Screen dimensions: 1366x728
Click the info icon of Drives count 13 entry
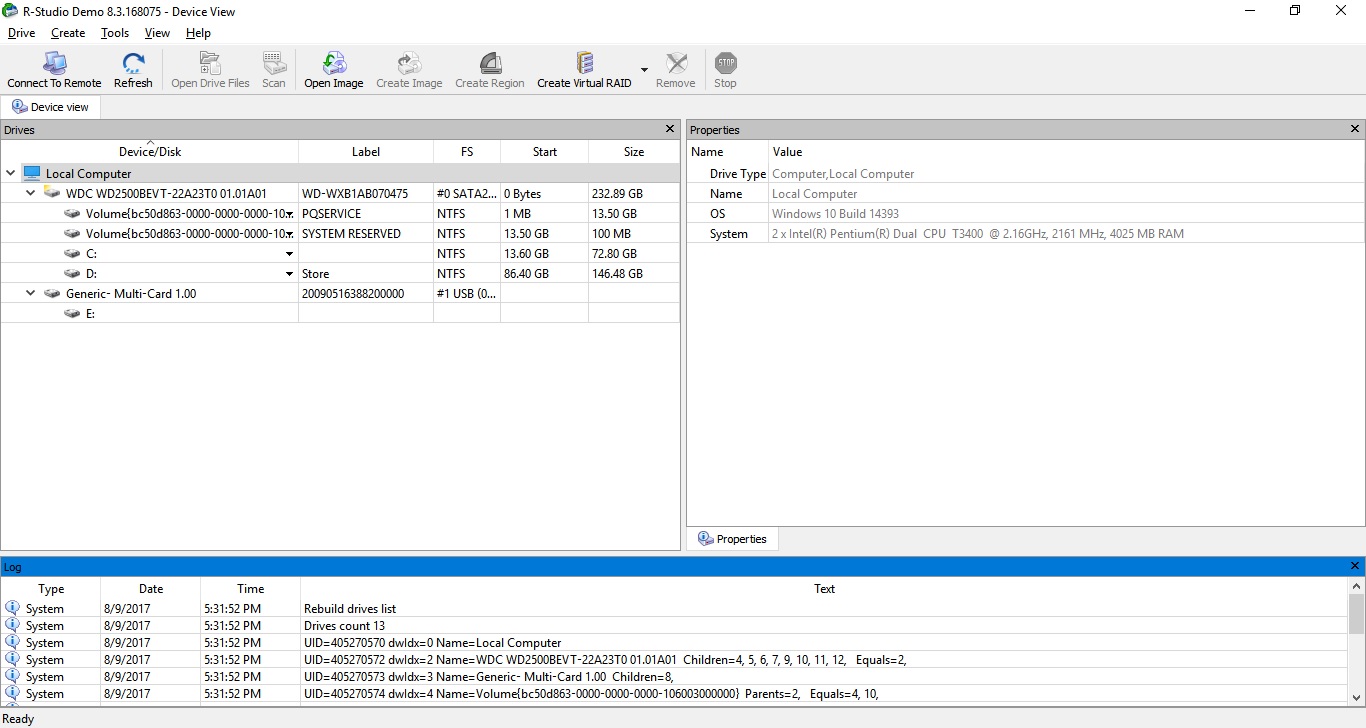(x=12, y=625)
